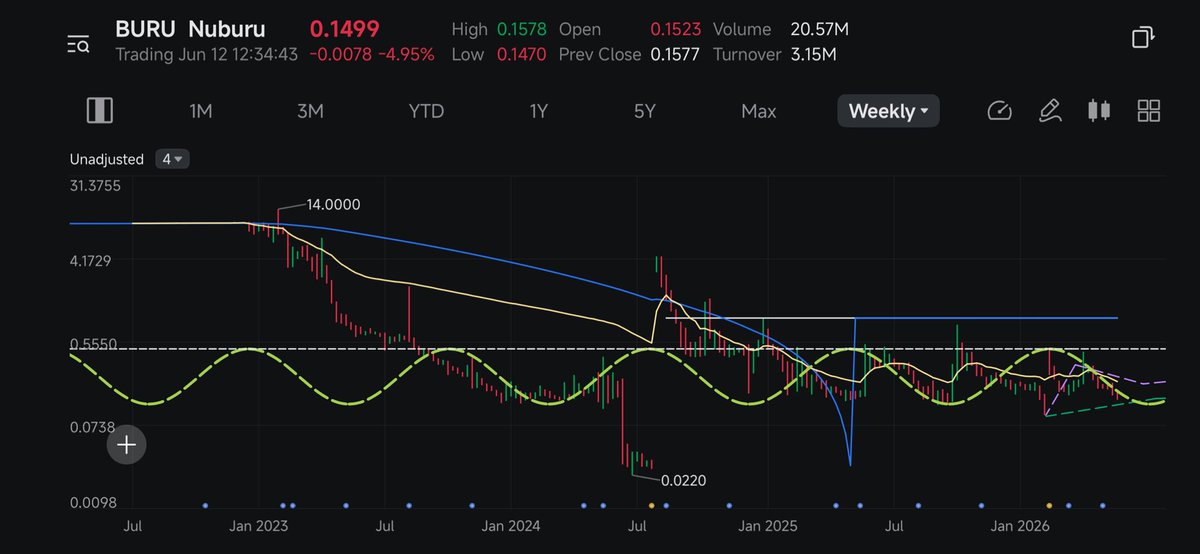
Task: Tap the BURU Nuburu ticker title
Action: pyautogui.click(x=190, y=30)
